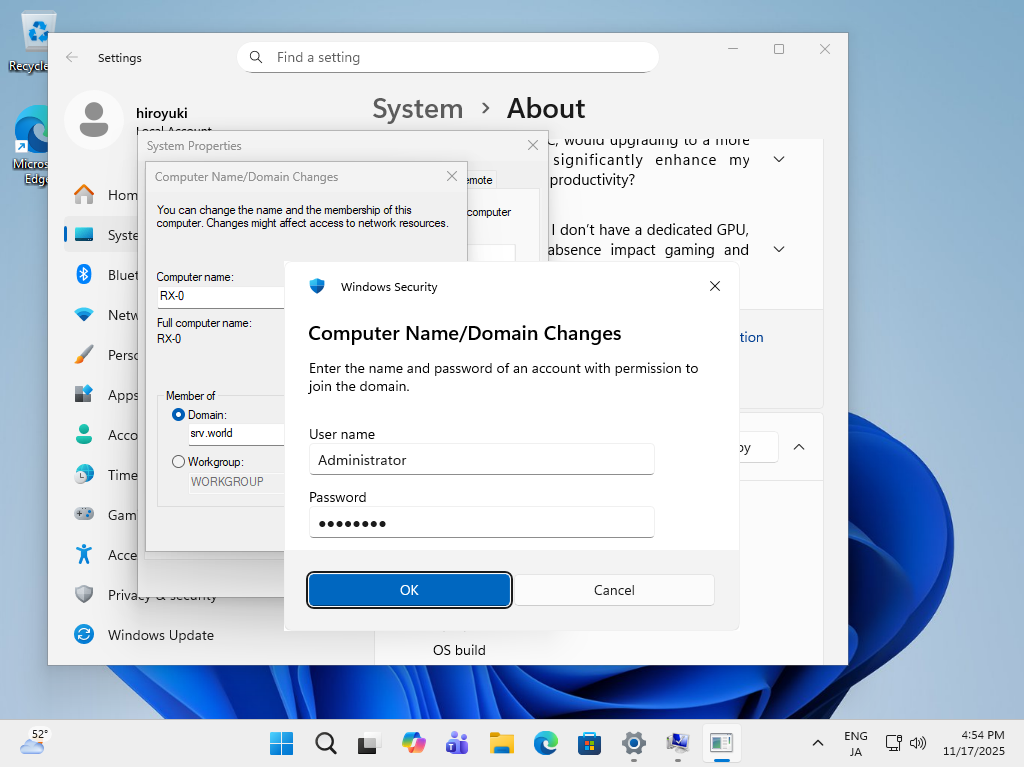Focus the Password field
The width and height of the screenshot is (1024, 767).
point(481,523)
